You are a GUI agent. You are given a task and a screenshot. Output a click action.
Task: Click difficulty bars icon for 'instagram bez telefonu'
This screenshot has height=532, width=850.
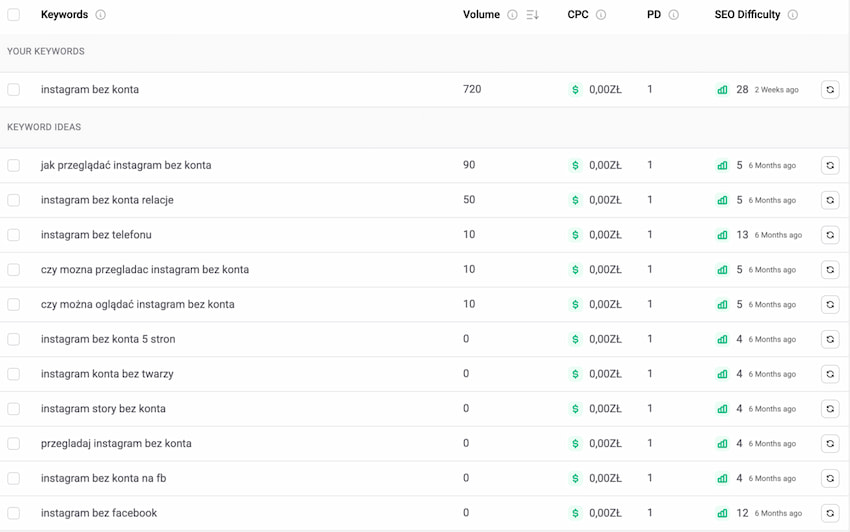722,235
